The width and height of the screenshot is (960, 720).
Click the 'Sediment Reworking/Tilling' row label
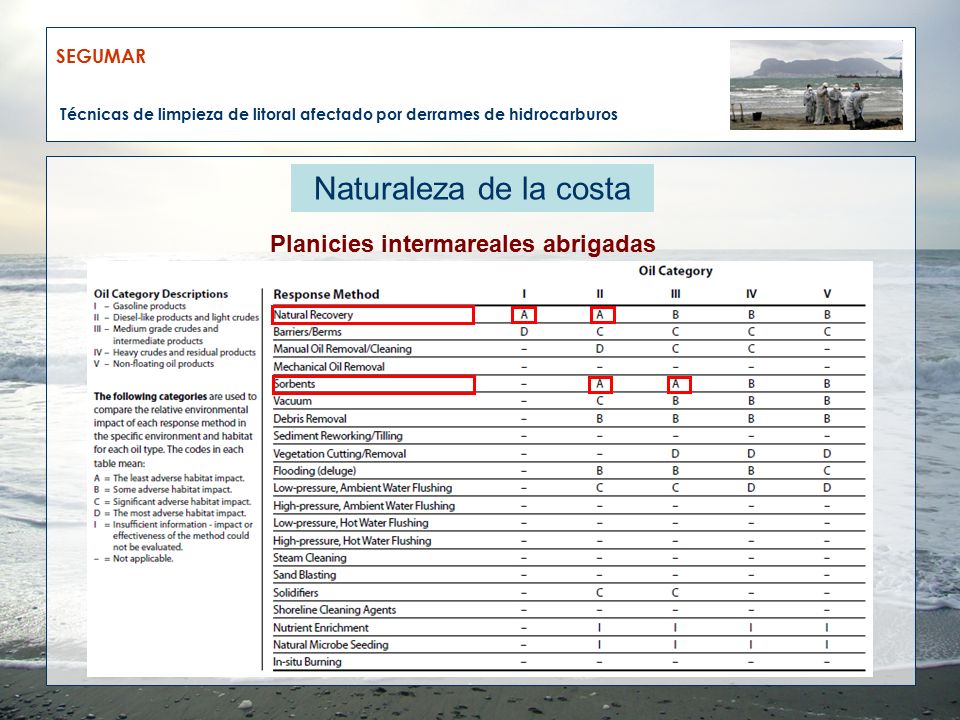tap(338, 436)
